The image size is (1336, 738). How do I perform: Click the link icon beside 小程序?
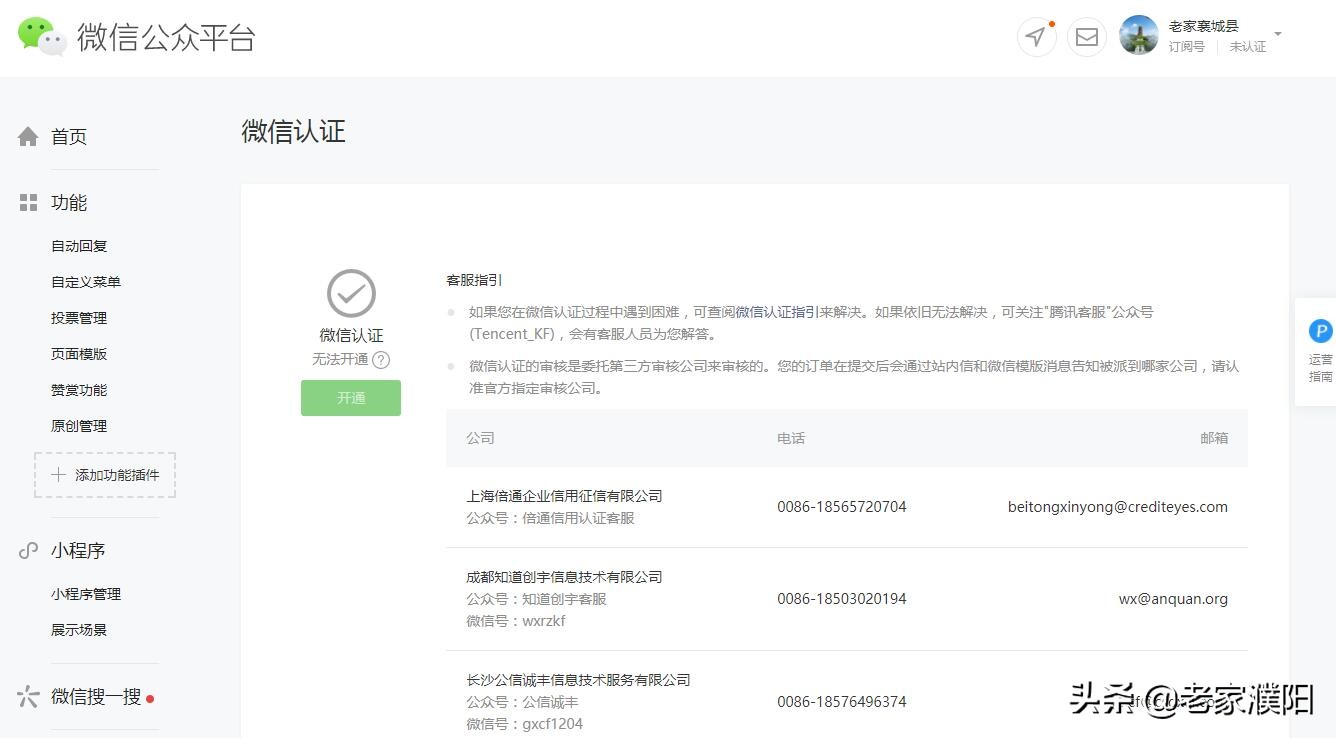coord(29,549)
